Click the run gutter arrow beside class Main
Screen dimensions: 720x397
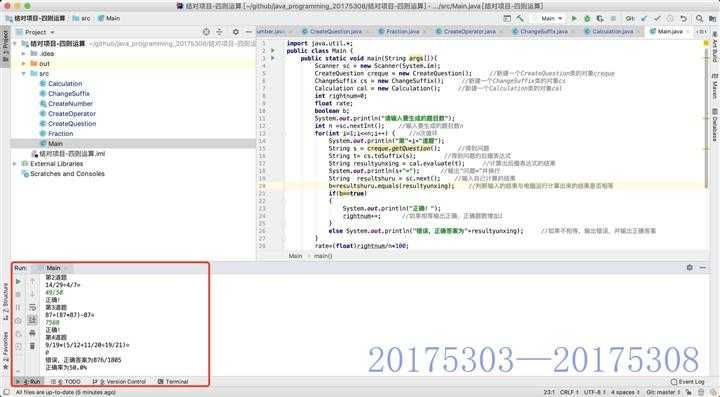click(273, 51)
